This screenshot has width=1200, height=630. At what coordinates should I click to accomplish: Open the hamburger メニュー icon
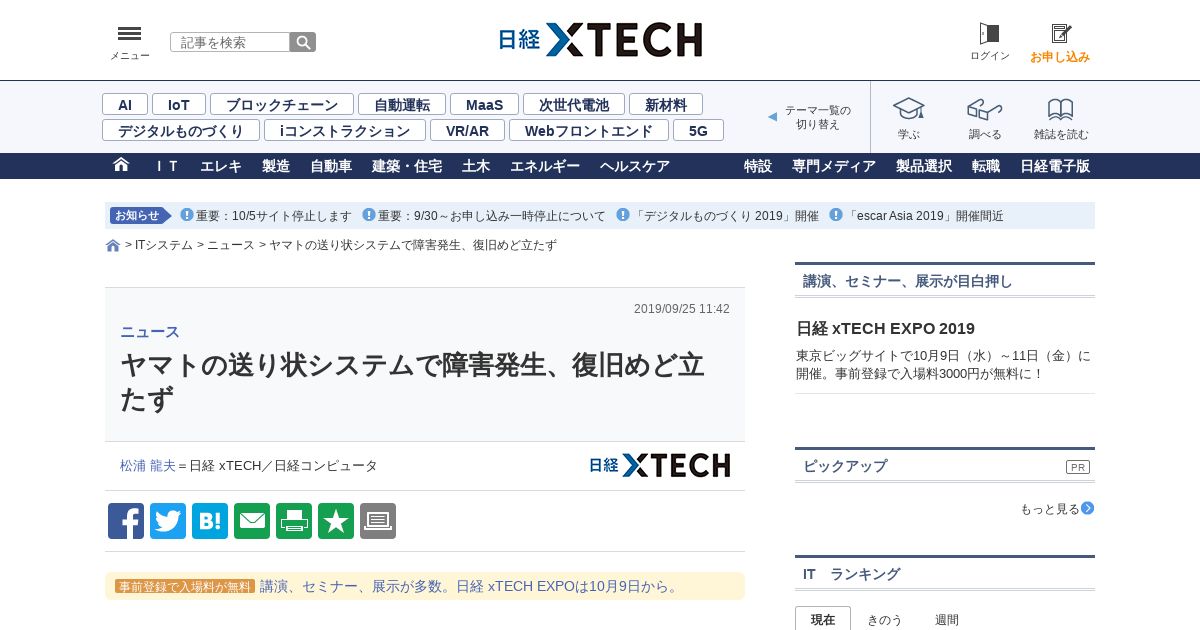coord(129,34)
